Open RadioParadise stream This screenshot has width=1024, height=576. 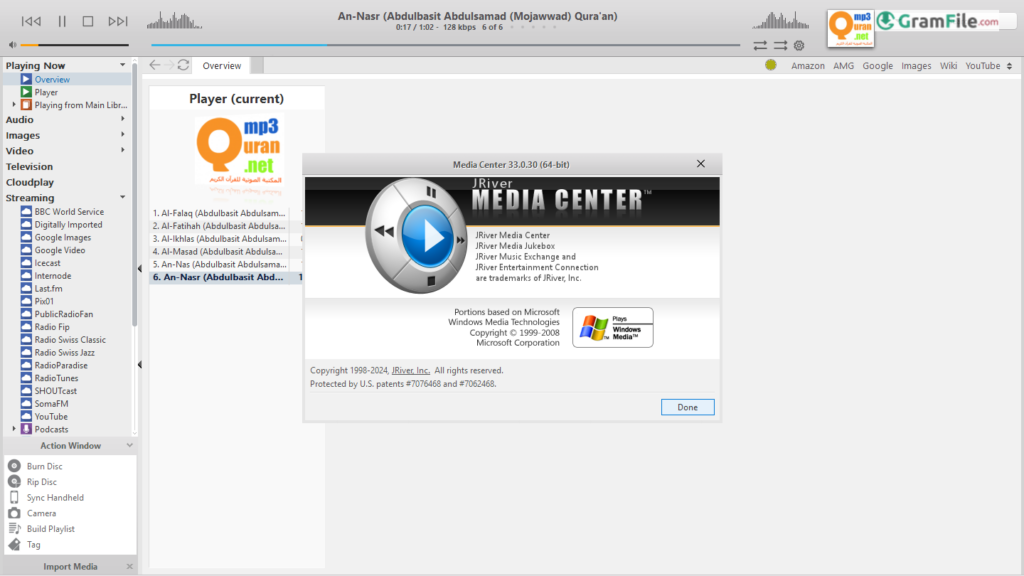61,366
